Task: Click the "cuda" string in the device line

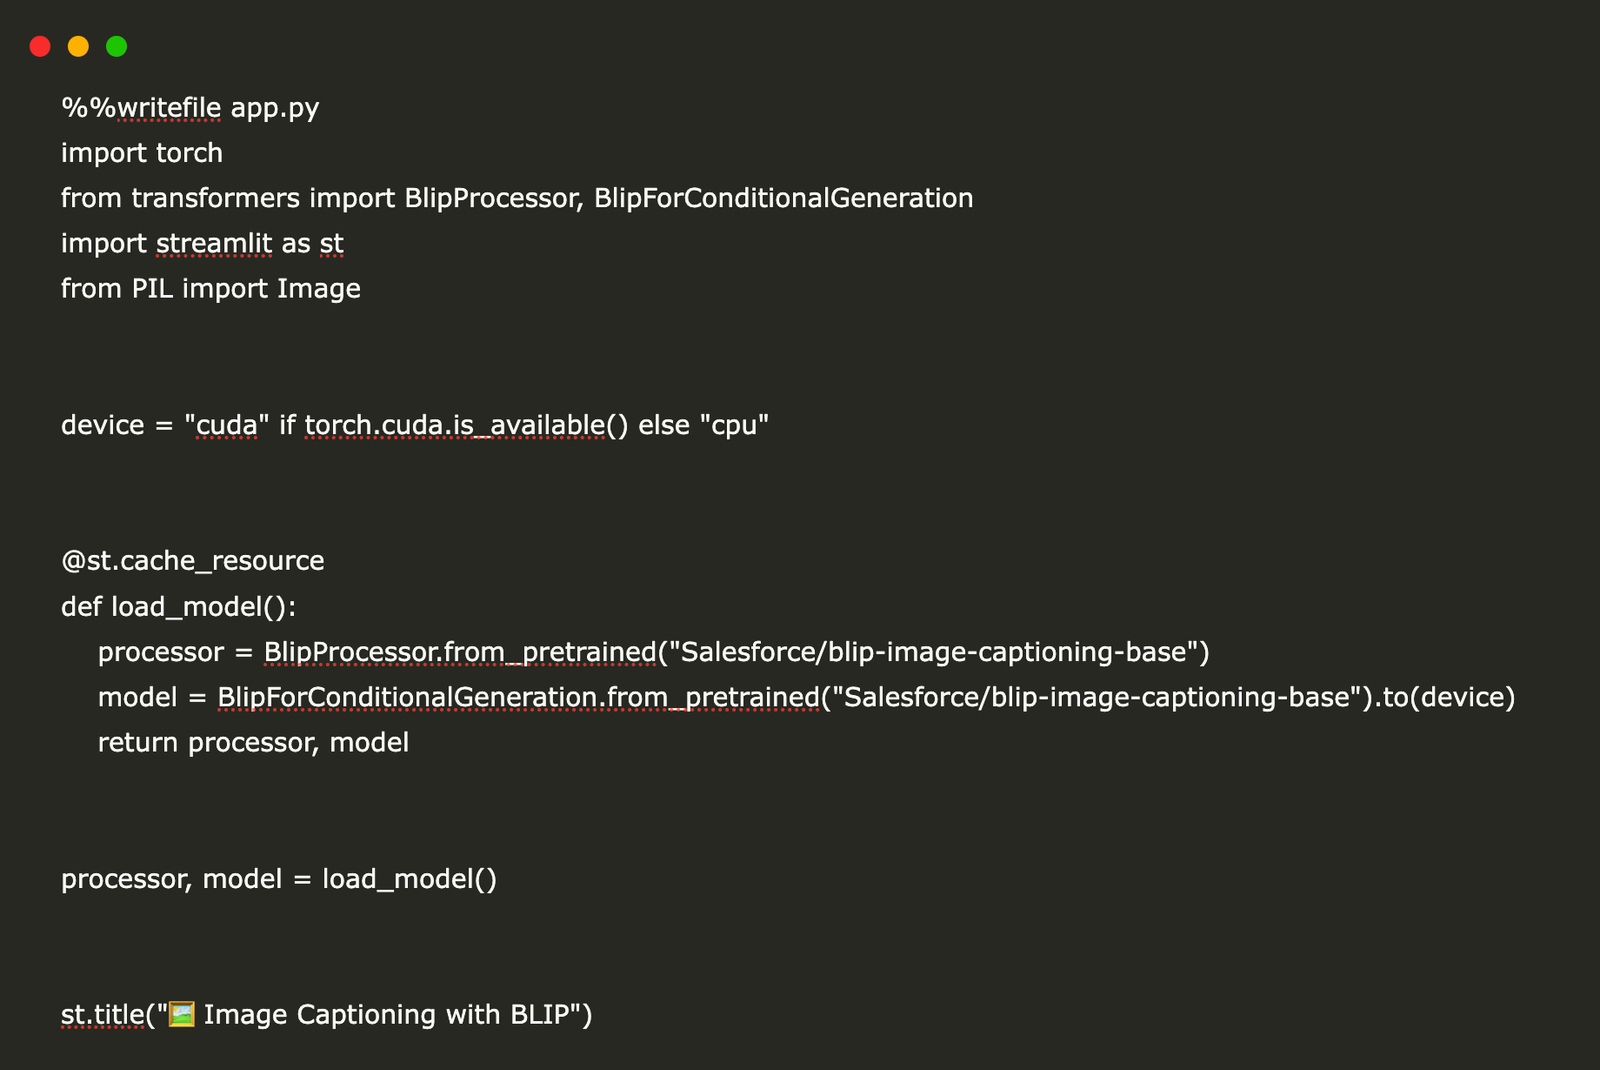Action: 227,425
